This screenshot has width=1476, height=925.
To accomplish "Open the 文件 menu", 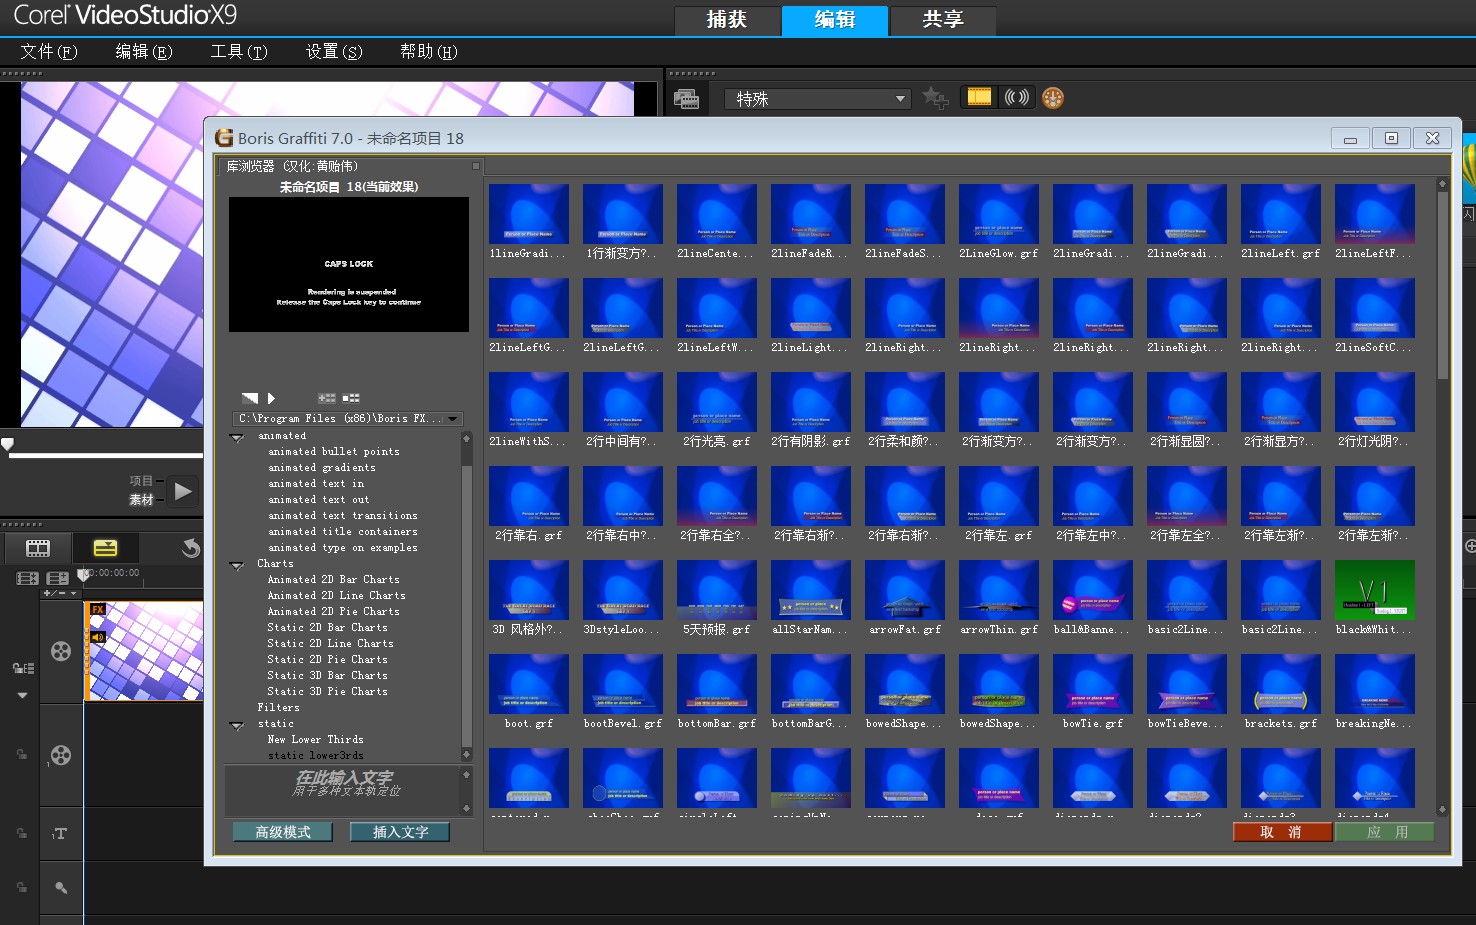I will coord(48,52).
